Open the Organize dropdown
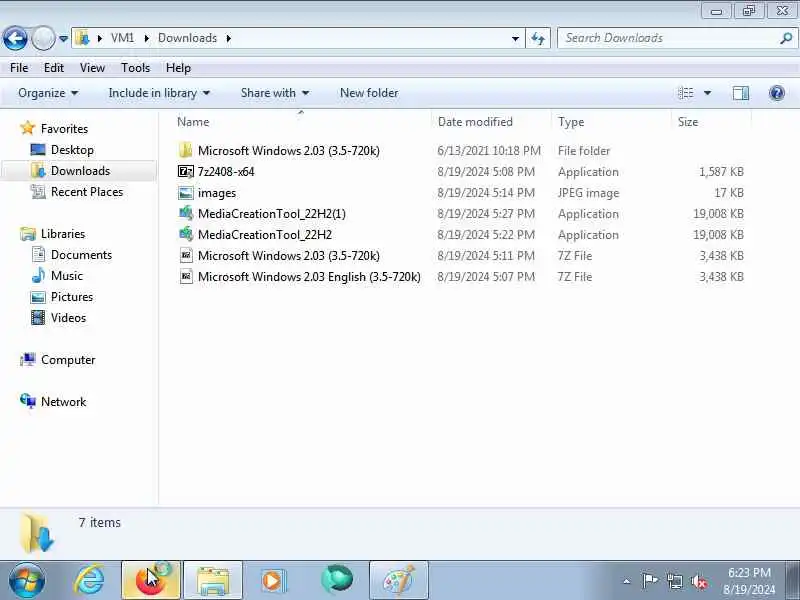Screen dimensions: 800x600 pyautogui.click(x=48, y=93)
